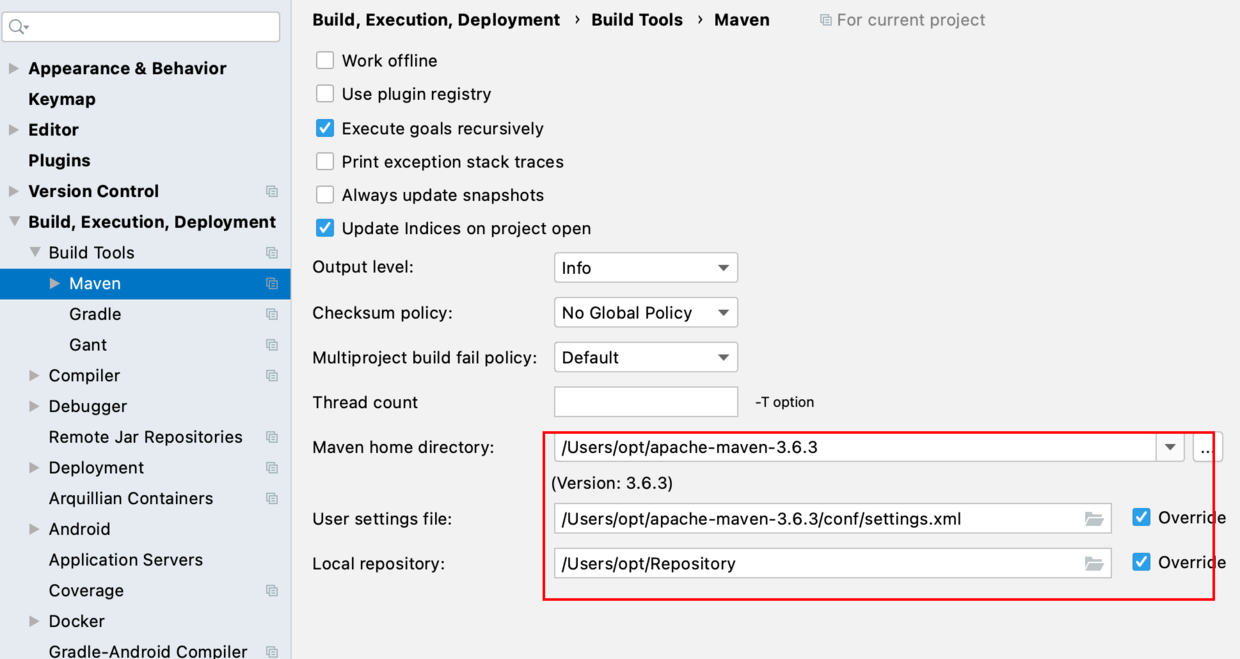Focus the settings search field
The width and height of the screenshot is (1240, 659).
(141, 27)
